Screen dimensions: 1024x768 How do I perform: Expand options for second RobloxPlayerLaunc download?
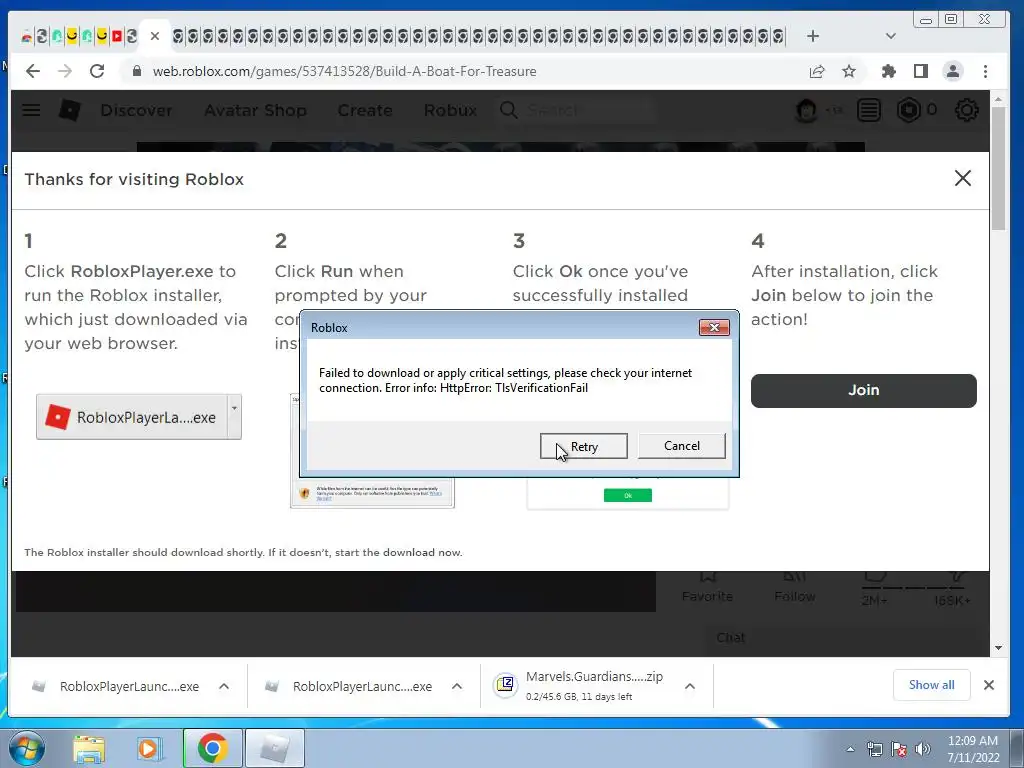click(456, 686)
